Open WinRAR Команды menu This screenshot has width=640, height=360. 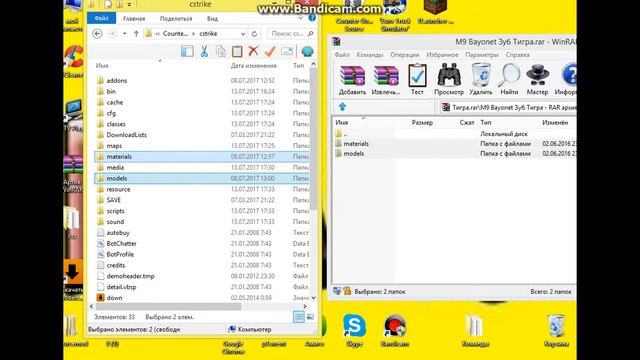click(370, 55)
